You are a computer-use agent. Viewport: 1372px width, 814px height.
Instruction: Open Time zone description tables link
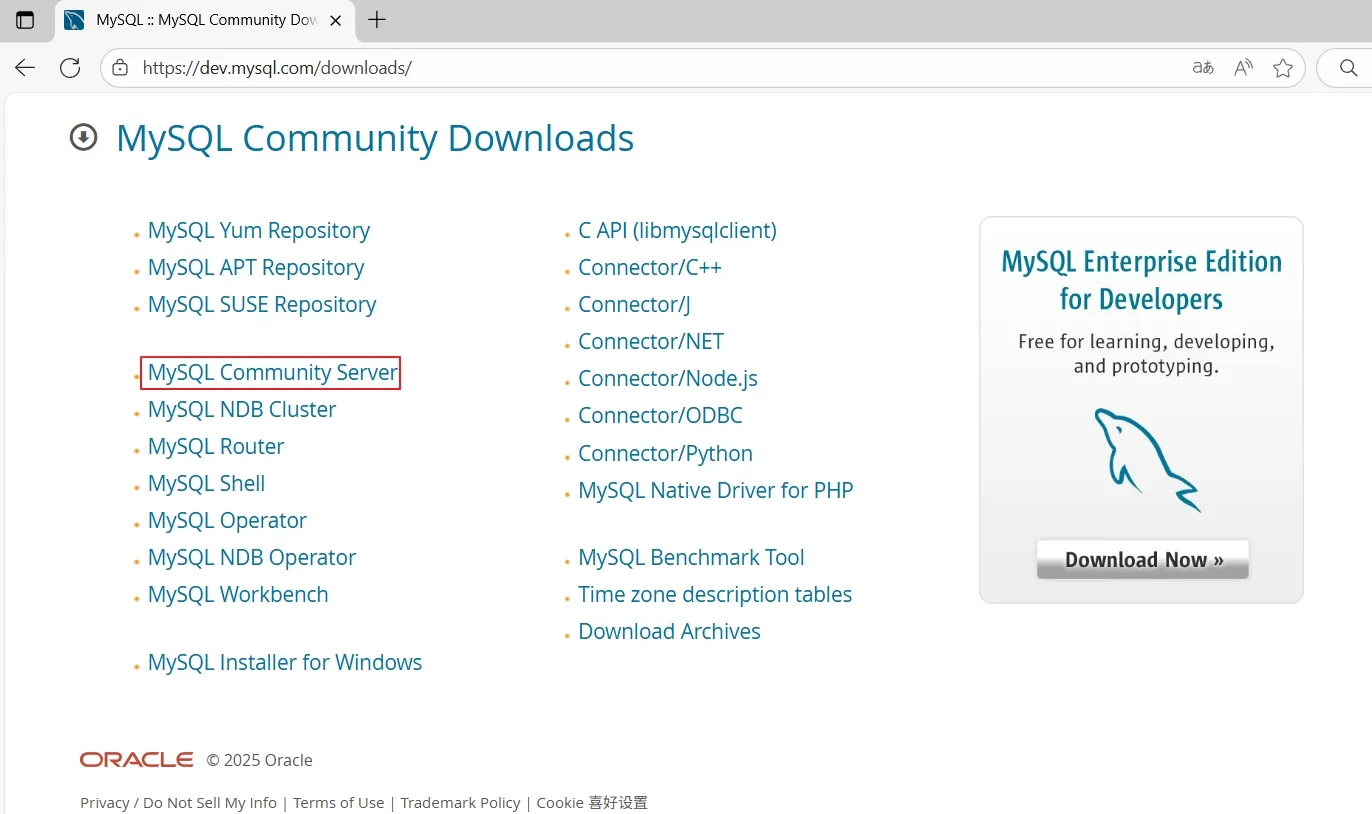point(715,594)
